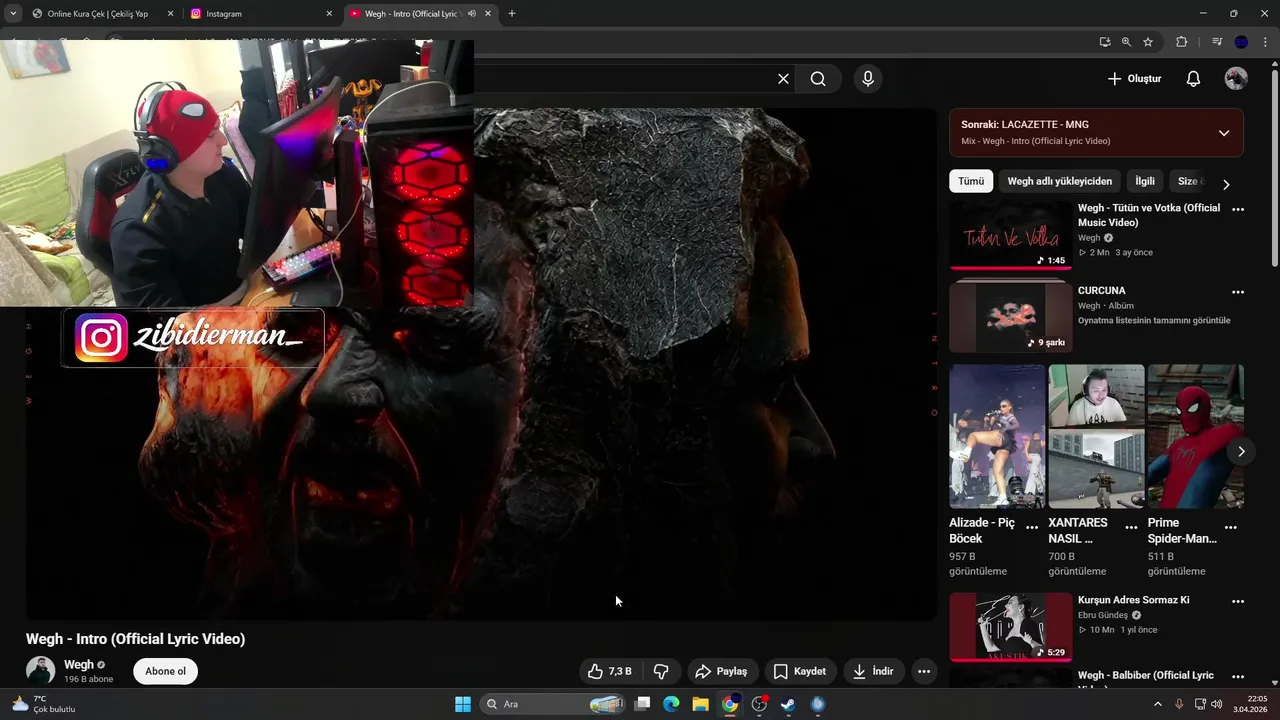Image resolution: width=1280 pixels, height=720 pixels.
Task: Open the Windows Start menu
Action: [x=463, y=704]
